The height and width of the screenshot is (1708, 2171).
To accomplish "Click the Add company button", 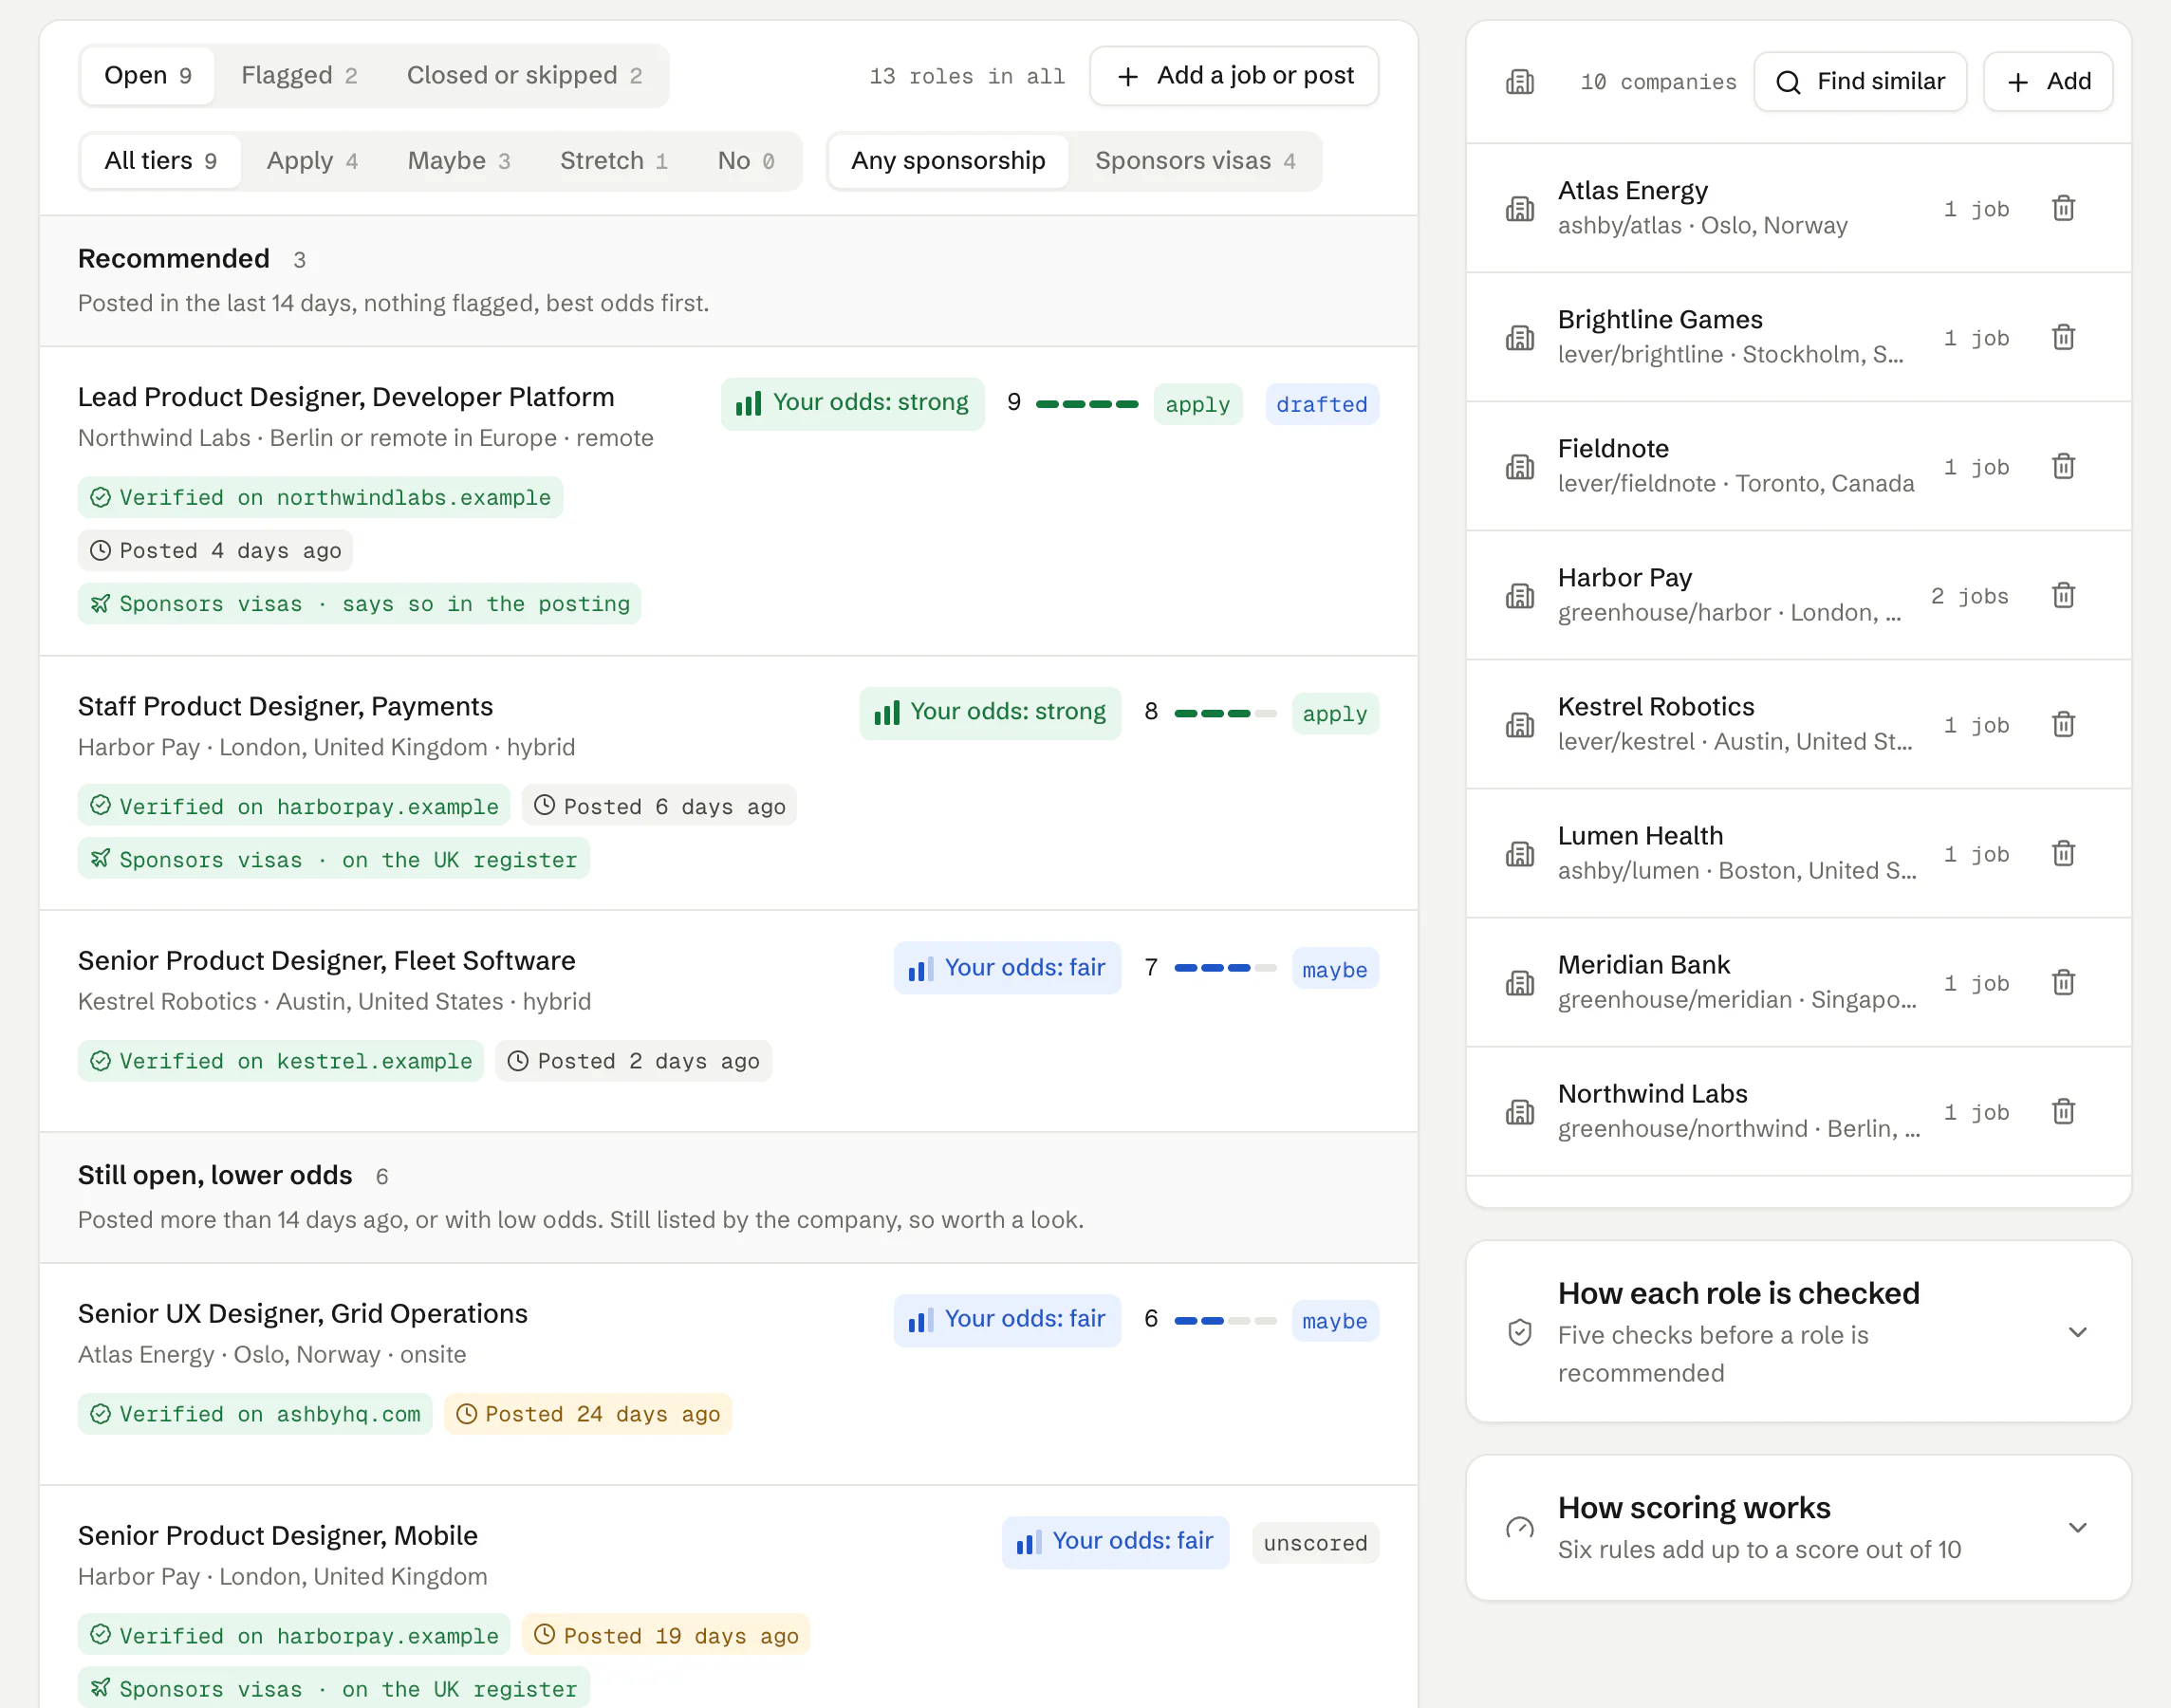I will [2047, 81].
